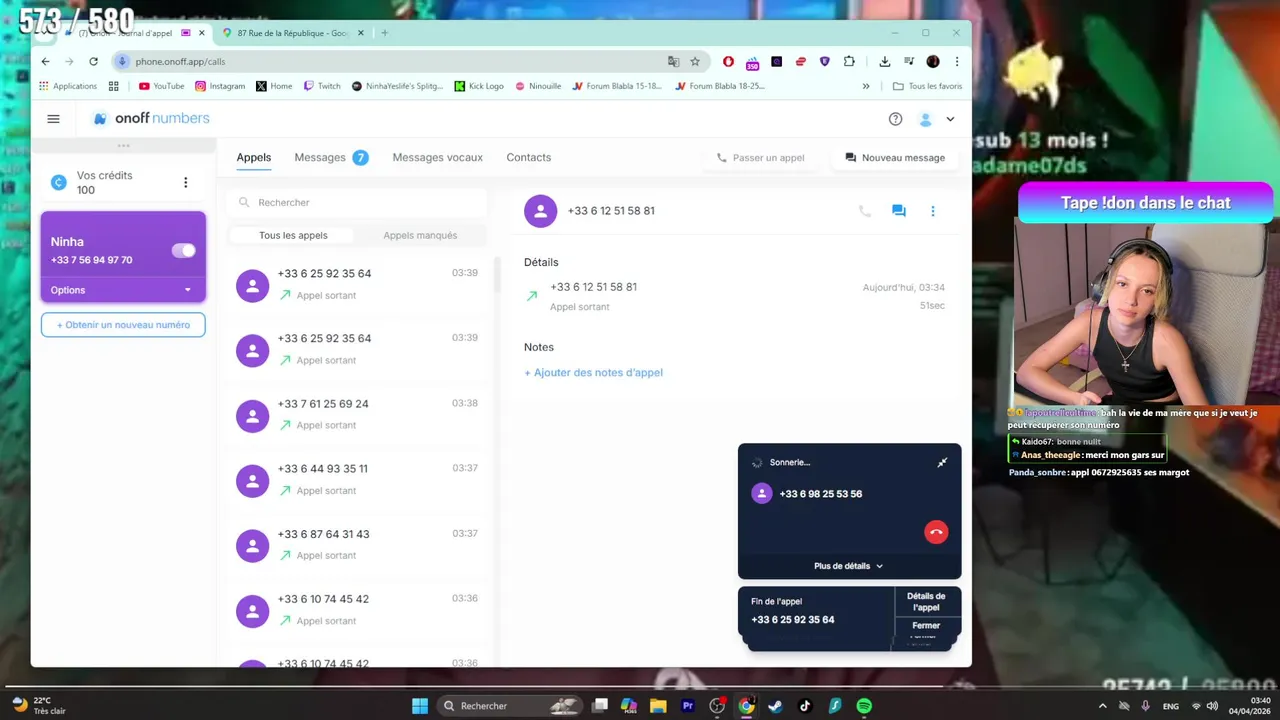Open the YouTube bookmark
This screenshot has width=1280, height=720.
click(x=161, y=86)
